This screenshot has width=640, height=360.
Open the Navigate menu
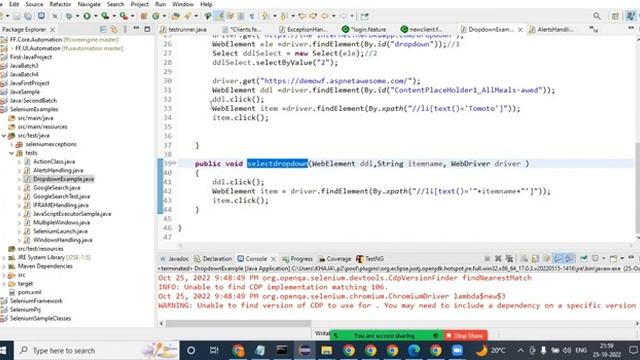[89, 4]
